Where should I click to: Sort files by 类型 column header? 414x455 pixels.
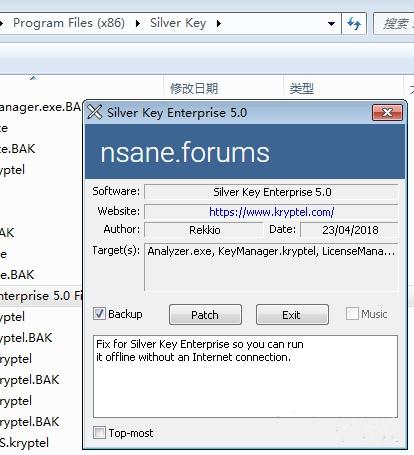click(x=302, y=88)
